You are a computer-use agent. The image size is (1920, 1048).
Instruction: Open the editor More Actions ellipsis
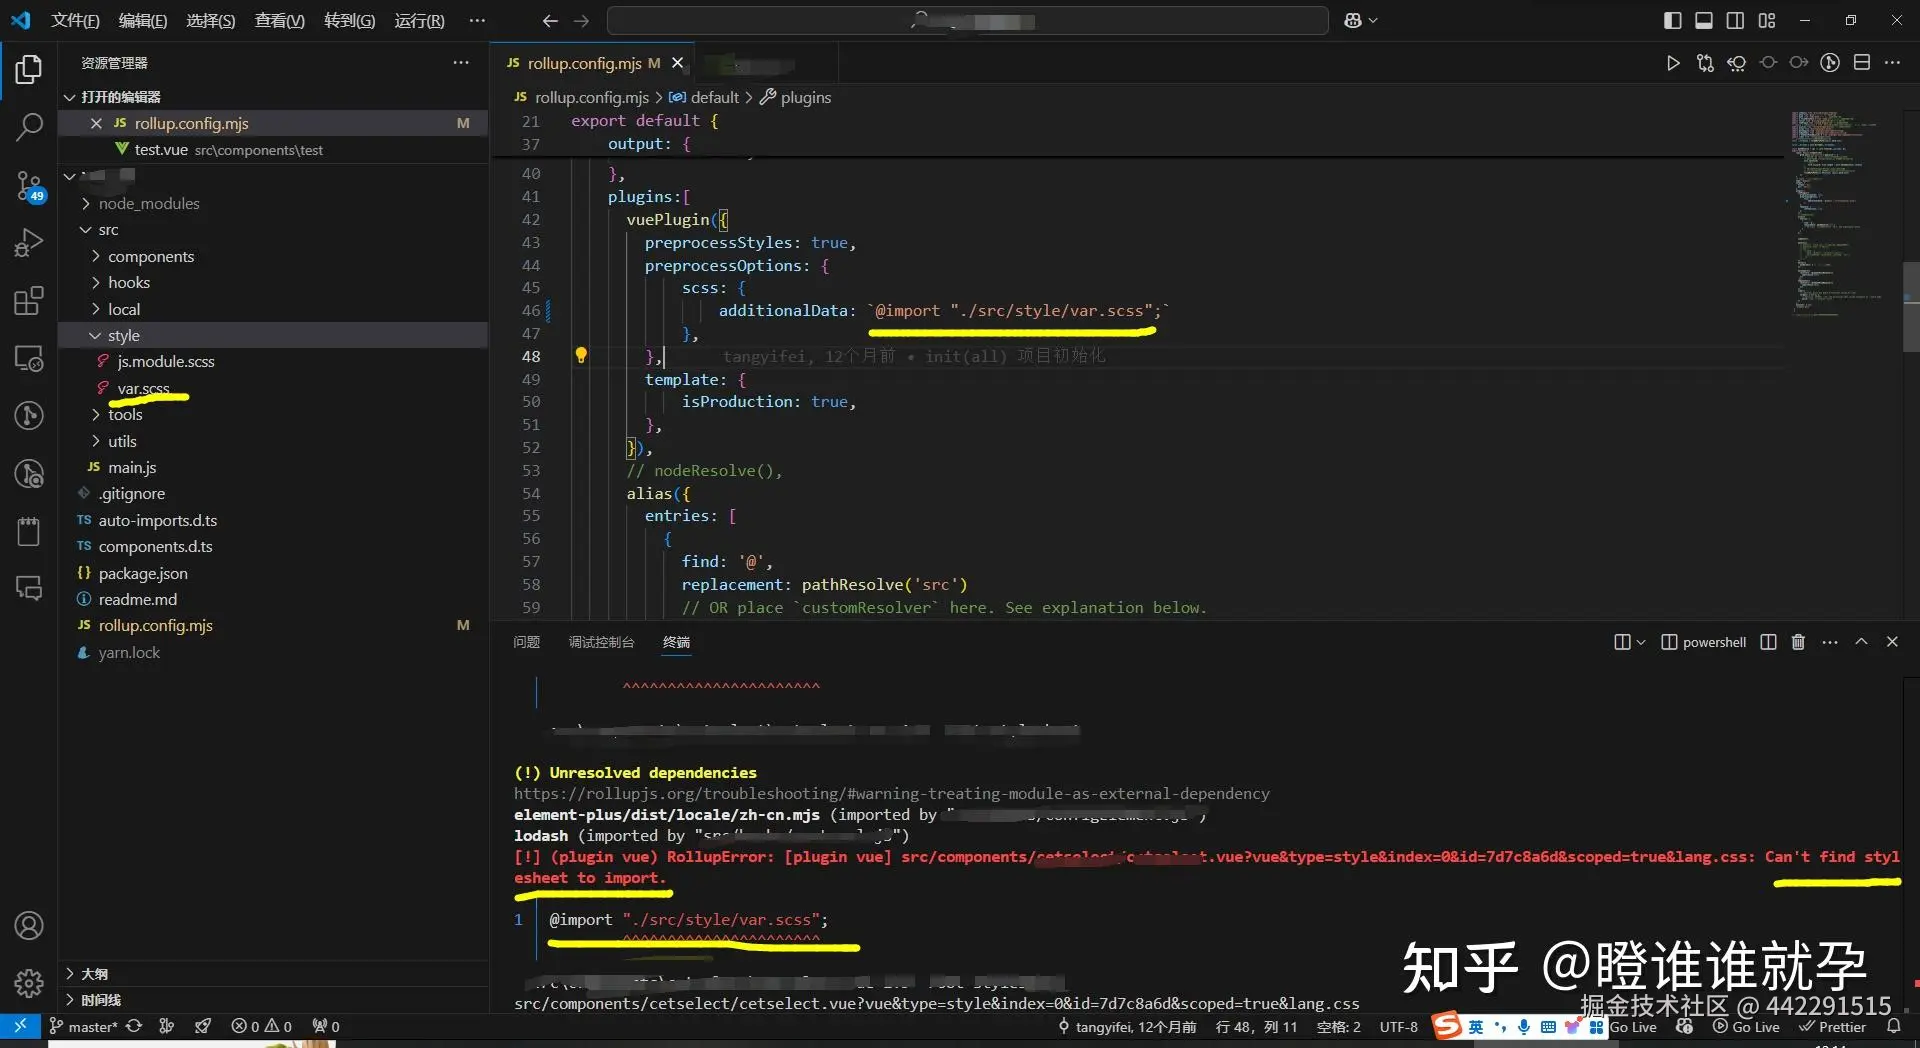1893,63
